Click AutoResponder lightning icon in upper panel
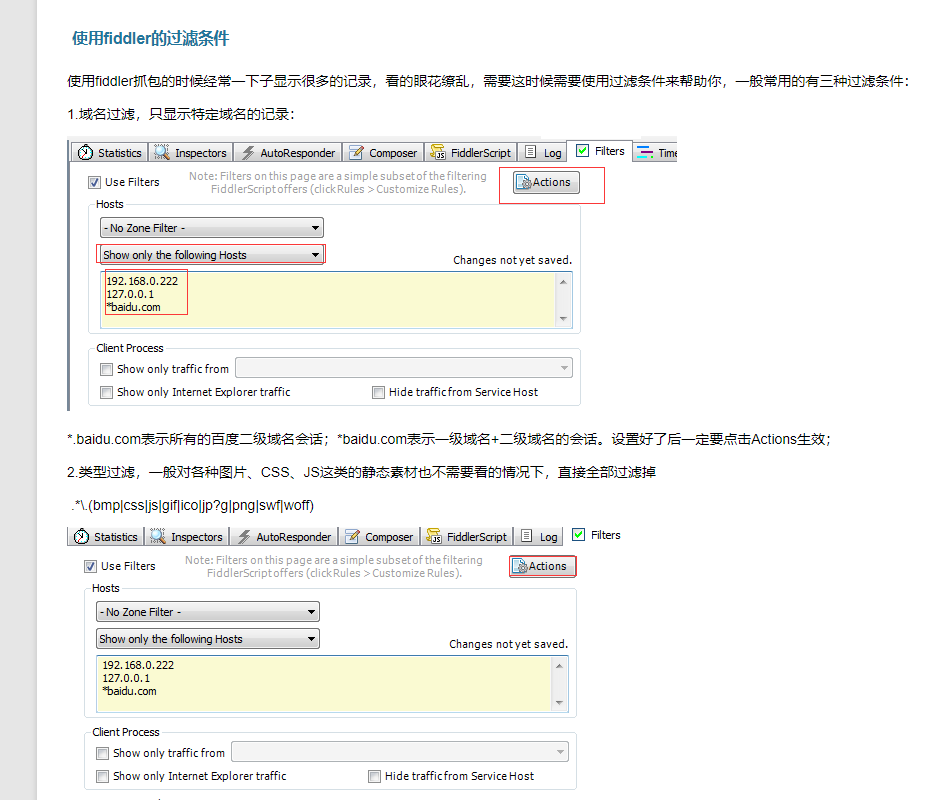 [248, 153]
